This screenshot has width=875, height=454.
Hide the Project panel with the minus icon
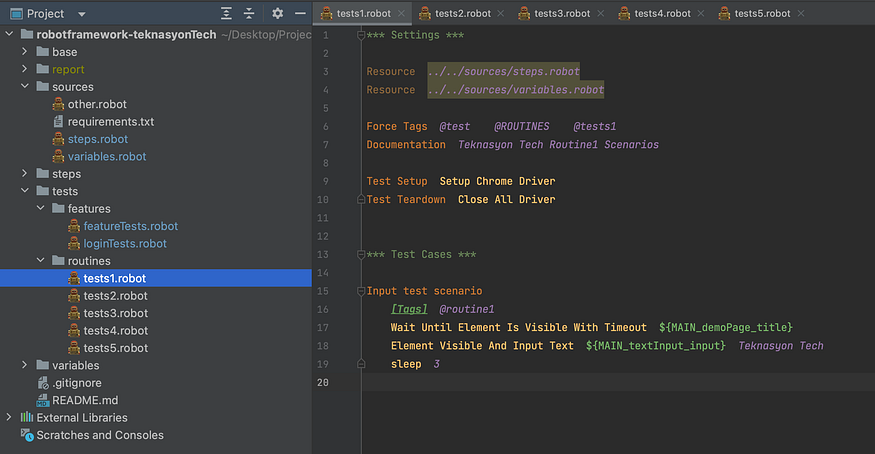click(x=300, y=13)
